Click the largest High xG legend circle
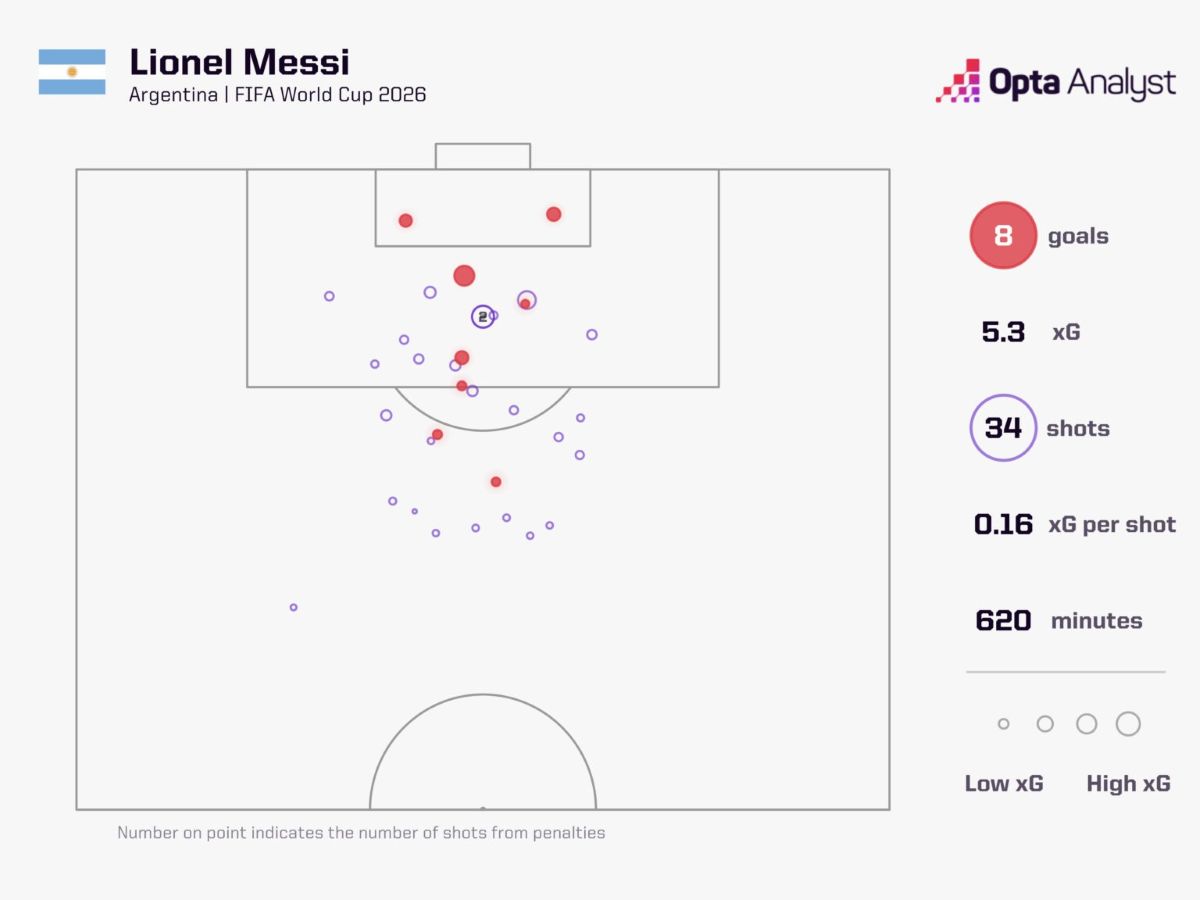Viewport: 1200px width, 900px height. pyautogui.click(x=1128, y=724)
